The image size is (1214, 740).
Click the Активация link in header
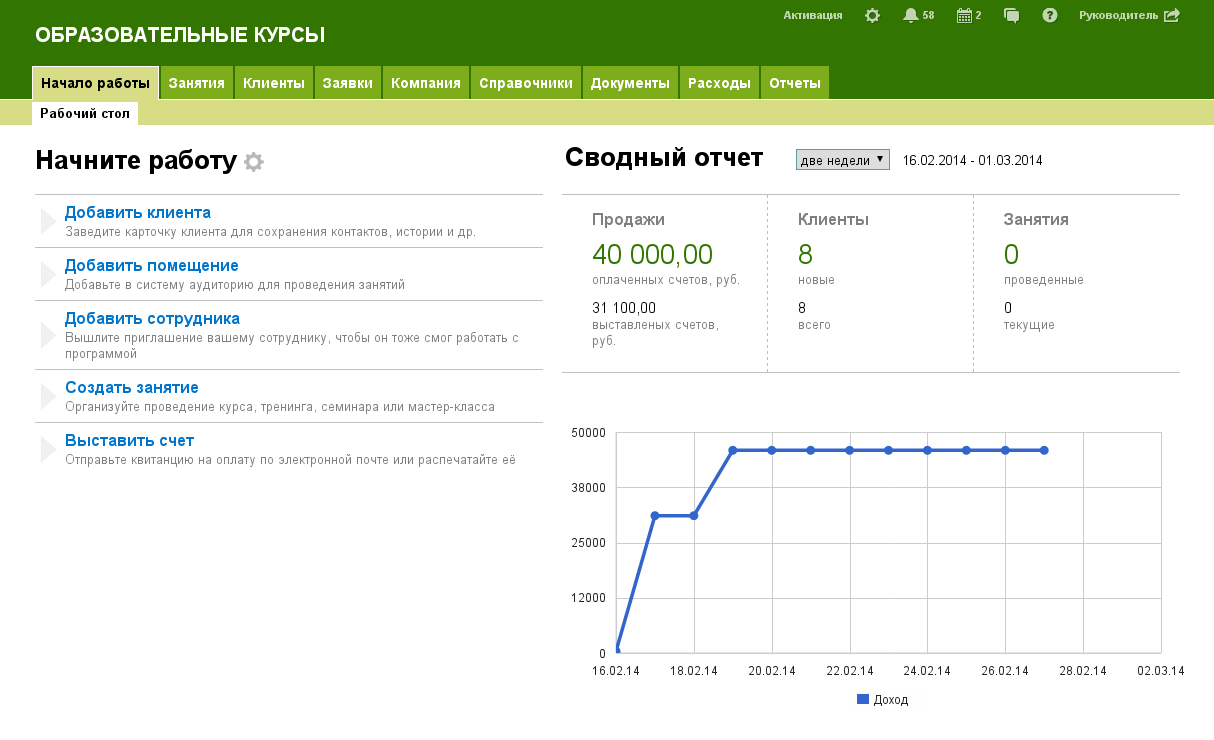tap(812, 15)
